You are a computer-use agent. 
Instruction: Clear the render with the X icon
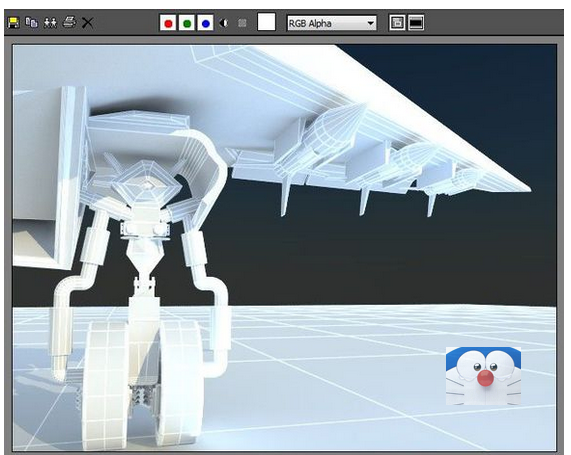point(87,23)
